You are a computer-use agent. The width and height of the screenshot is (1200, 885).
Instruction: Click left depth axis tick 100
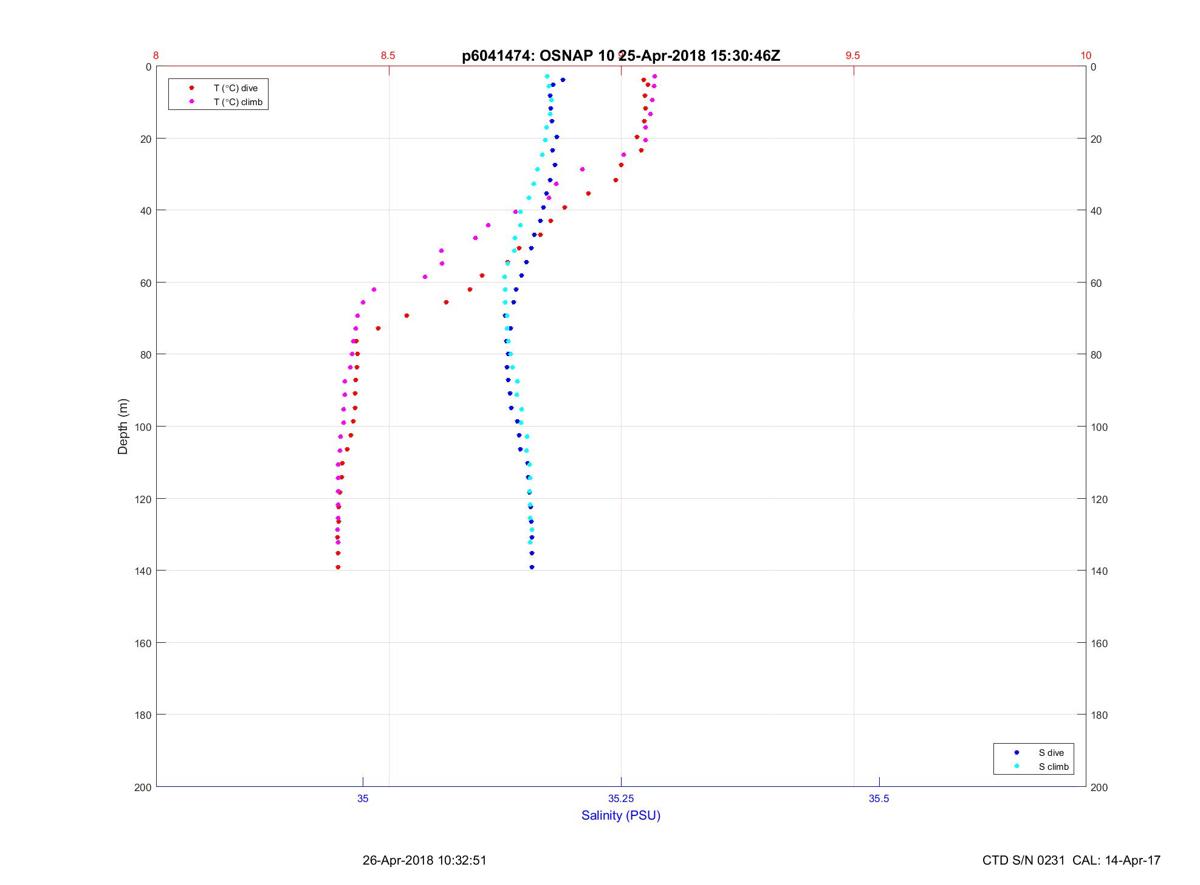(141, 427)
